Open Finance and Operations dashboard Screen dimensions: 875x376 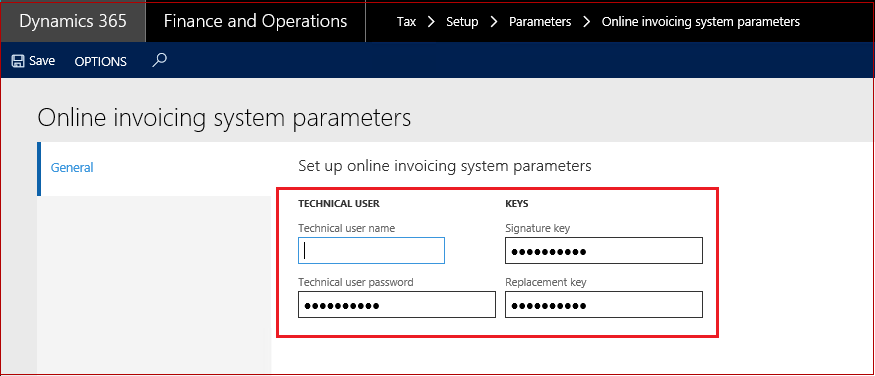(256, 21)
